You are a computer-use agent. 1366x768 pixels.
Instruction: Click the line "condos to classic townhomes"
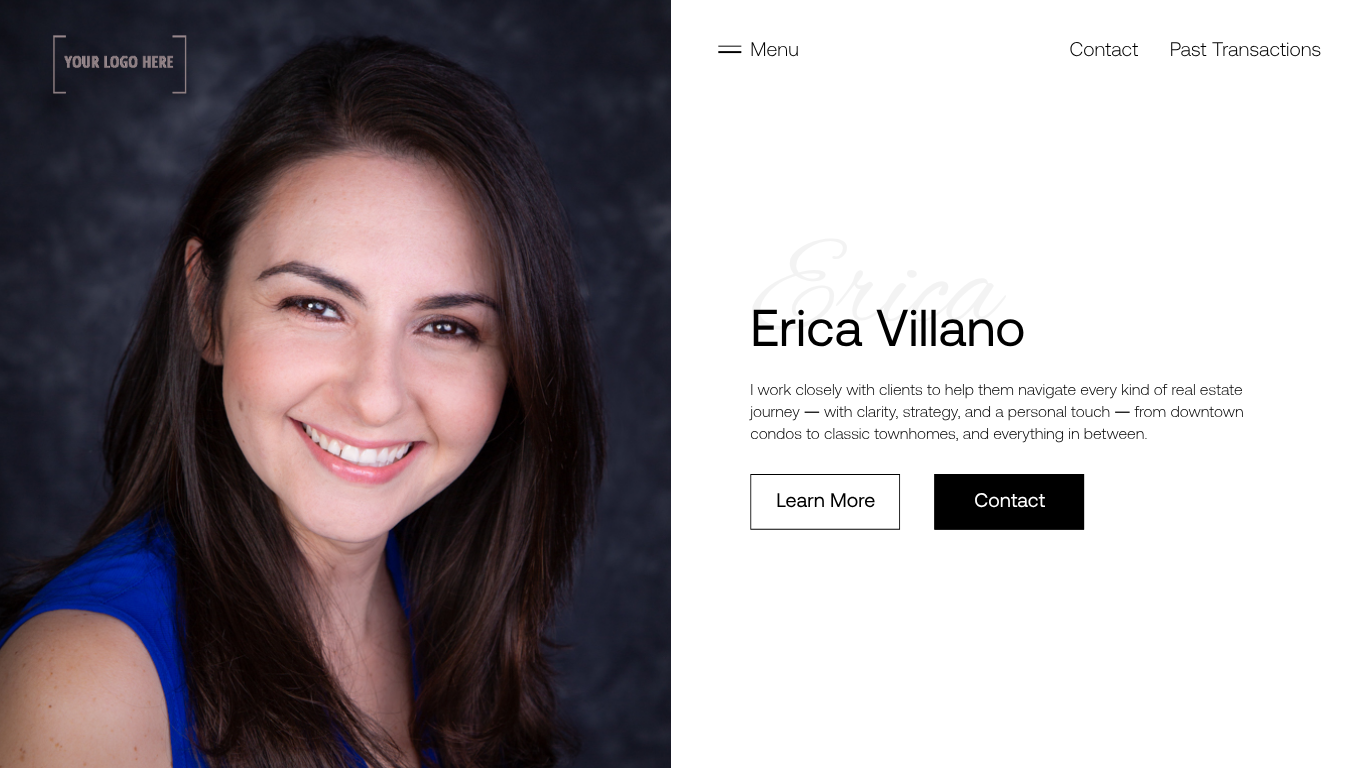[948, 434]
